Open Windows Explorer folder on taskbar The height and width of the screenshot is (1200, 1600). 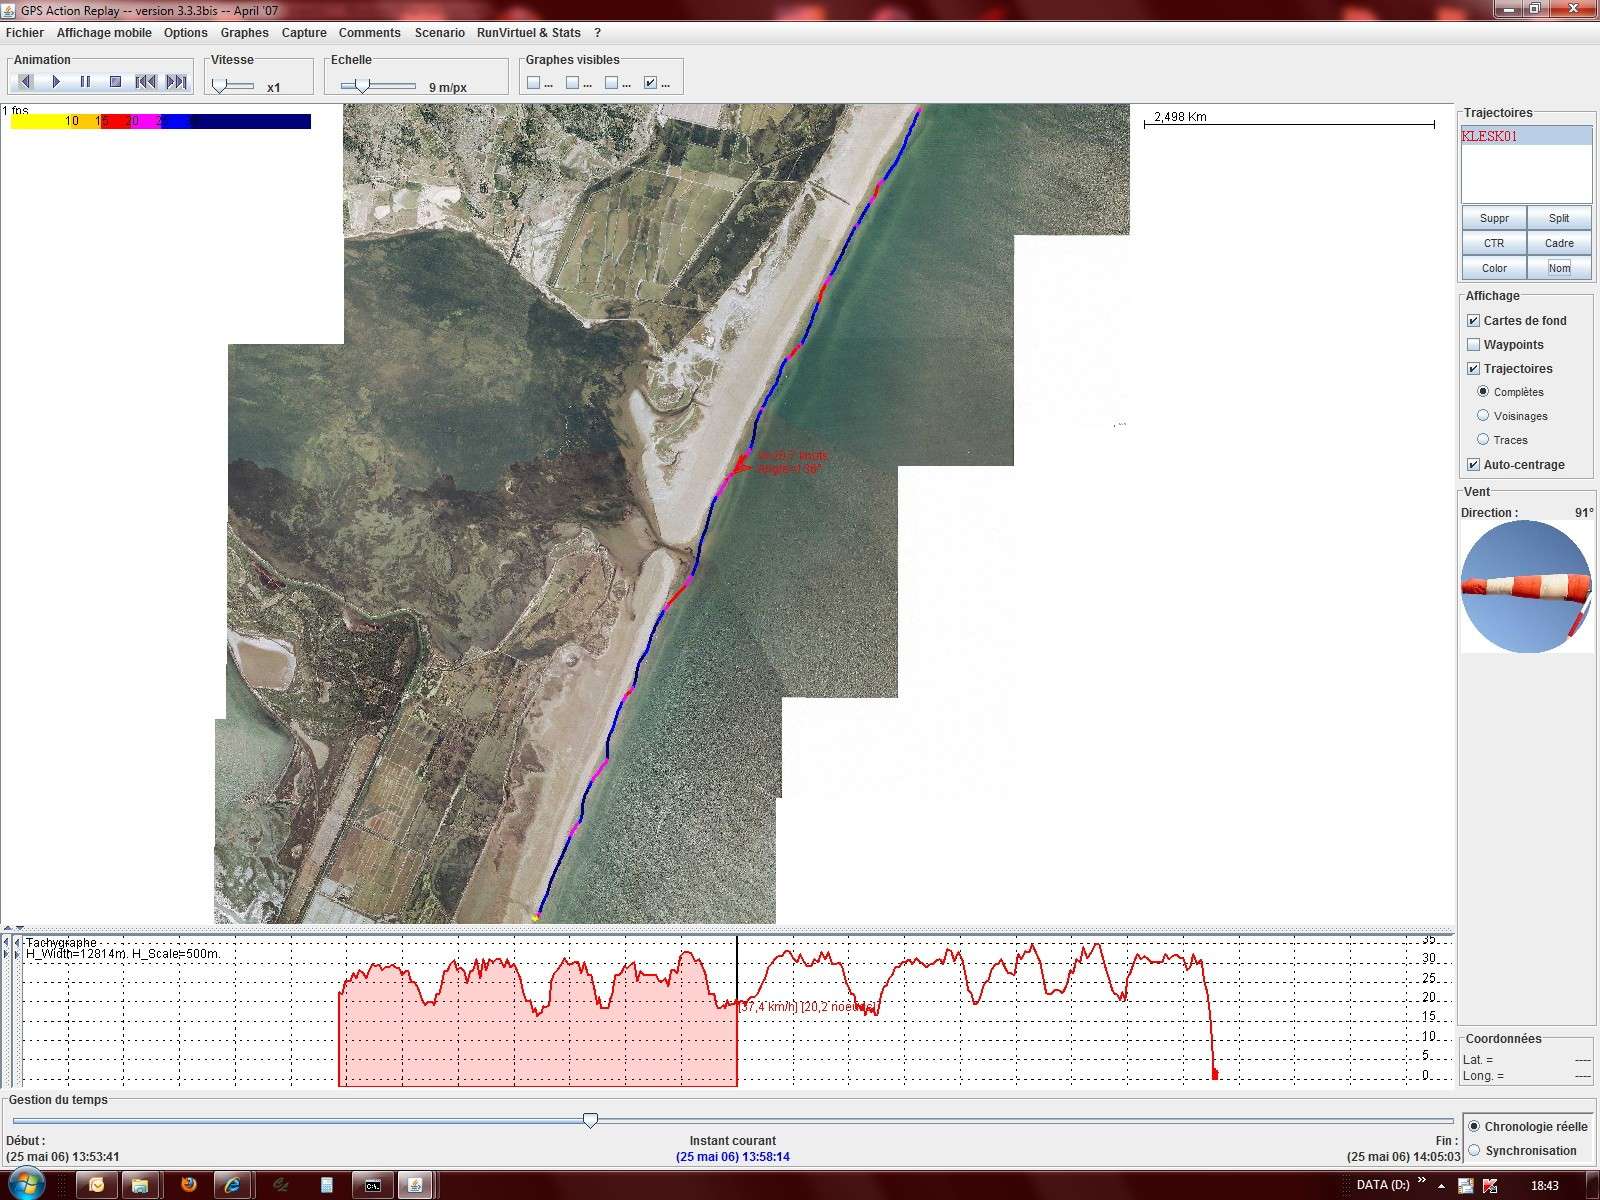(x=140, y=1185)
